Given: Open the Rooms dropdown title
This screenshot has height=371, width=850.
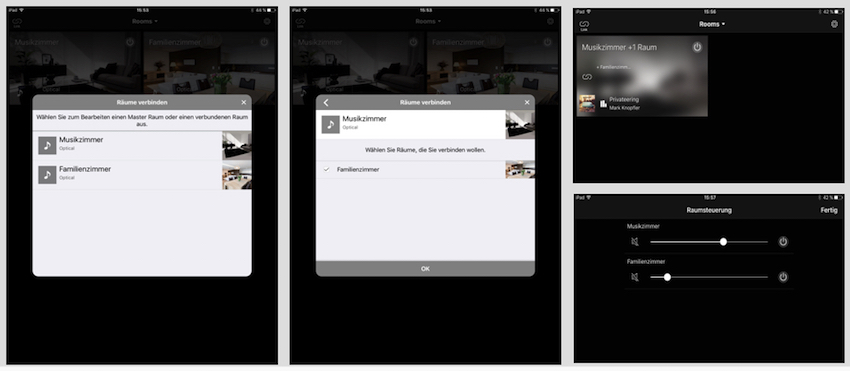Looking at the screenshot, I should pyautogui.click(x=711, y=24).
